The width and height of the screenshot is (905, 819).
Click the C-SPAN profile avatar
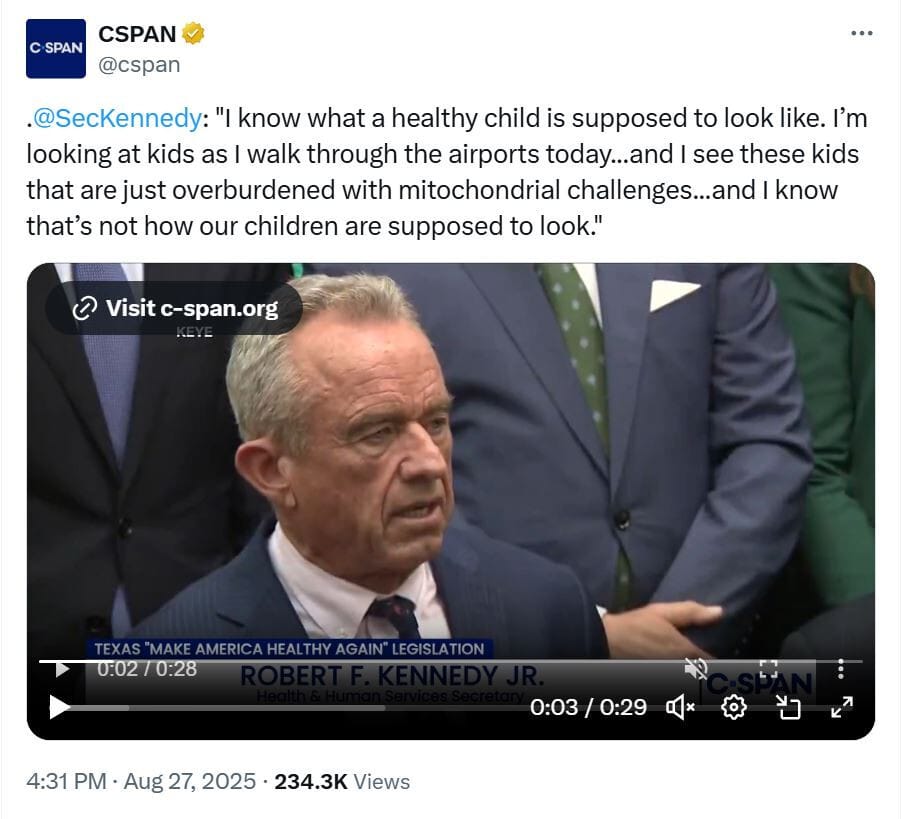click(56, 48)
